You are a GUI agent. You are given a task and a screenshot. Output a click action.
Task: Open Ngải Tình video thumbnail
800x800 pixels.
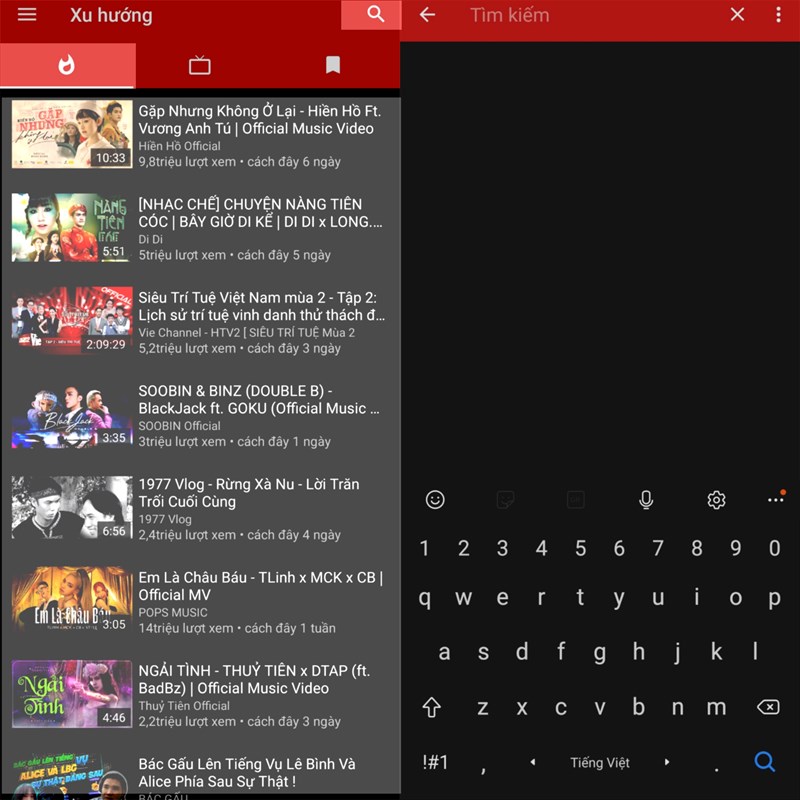[x=72, y=694]
